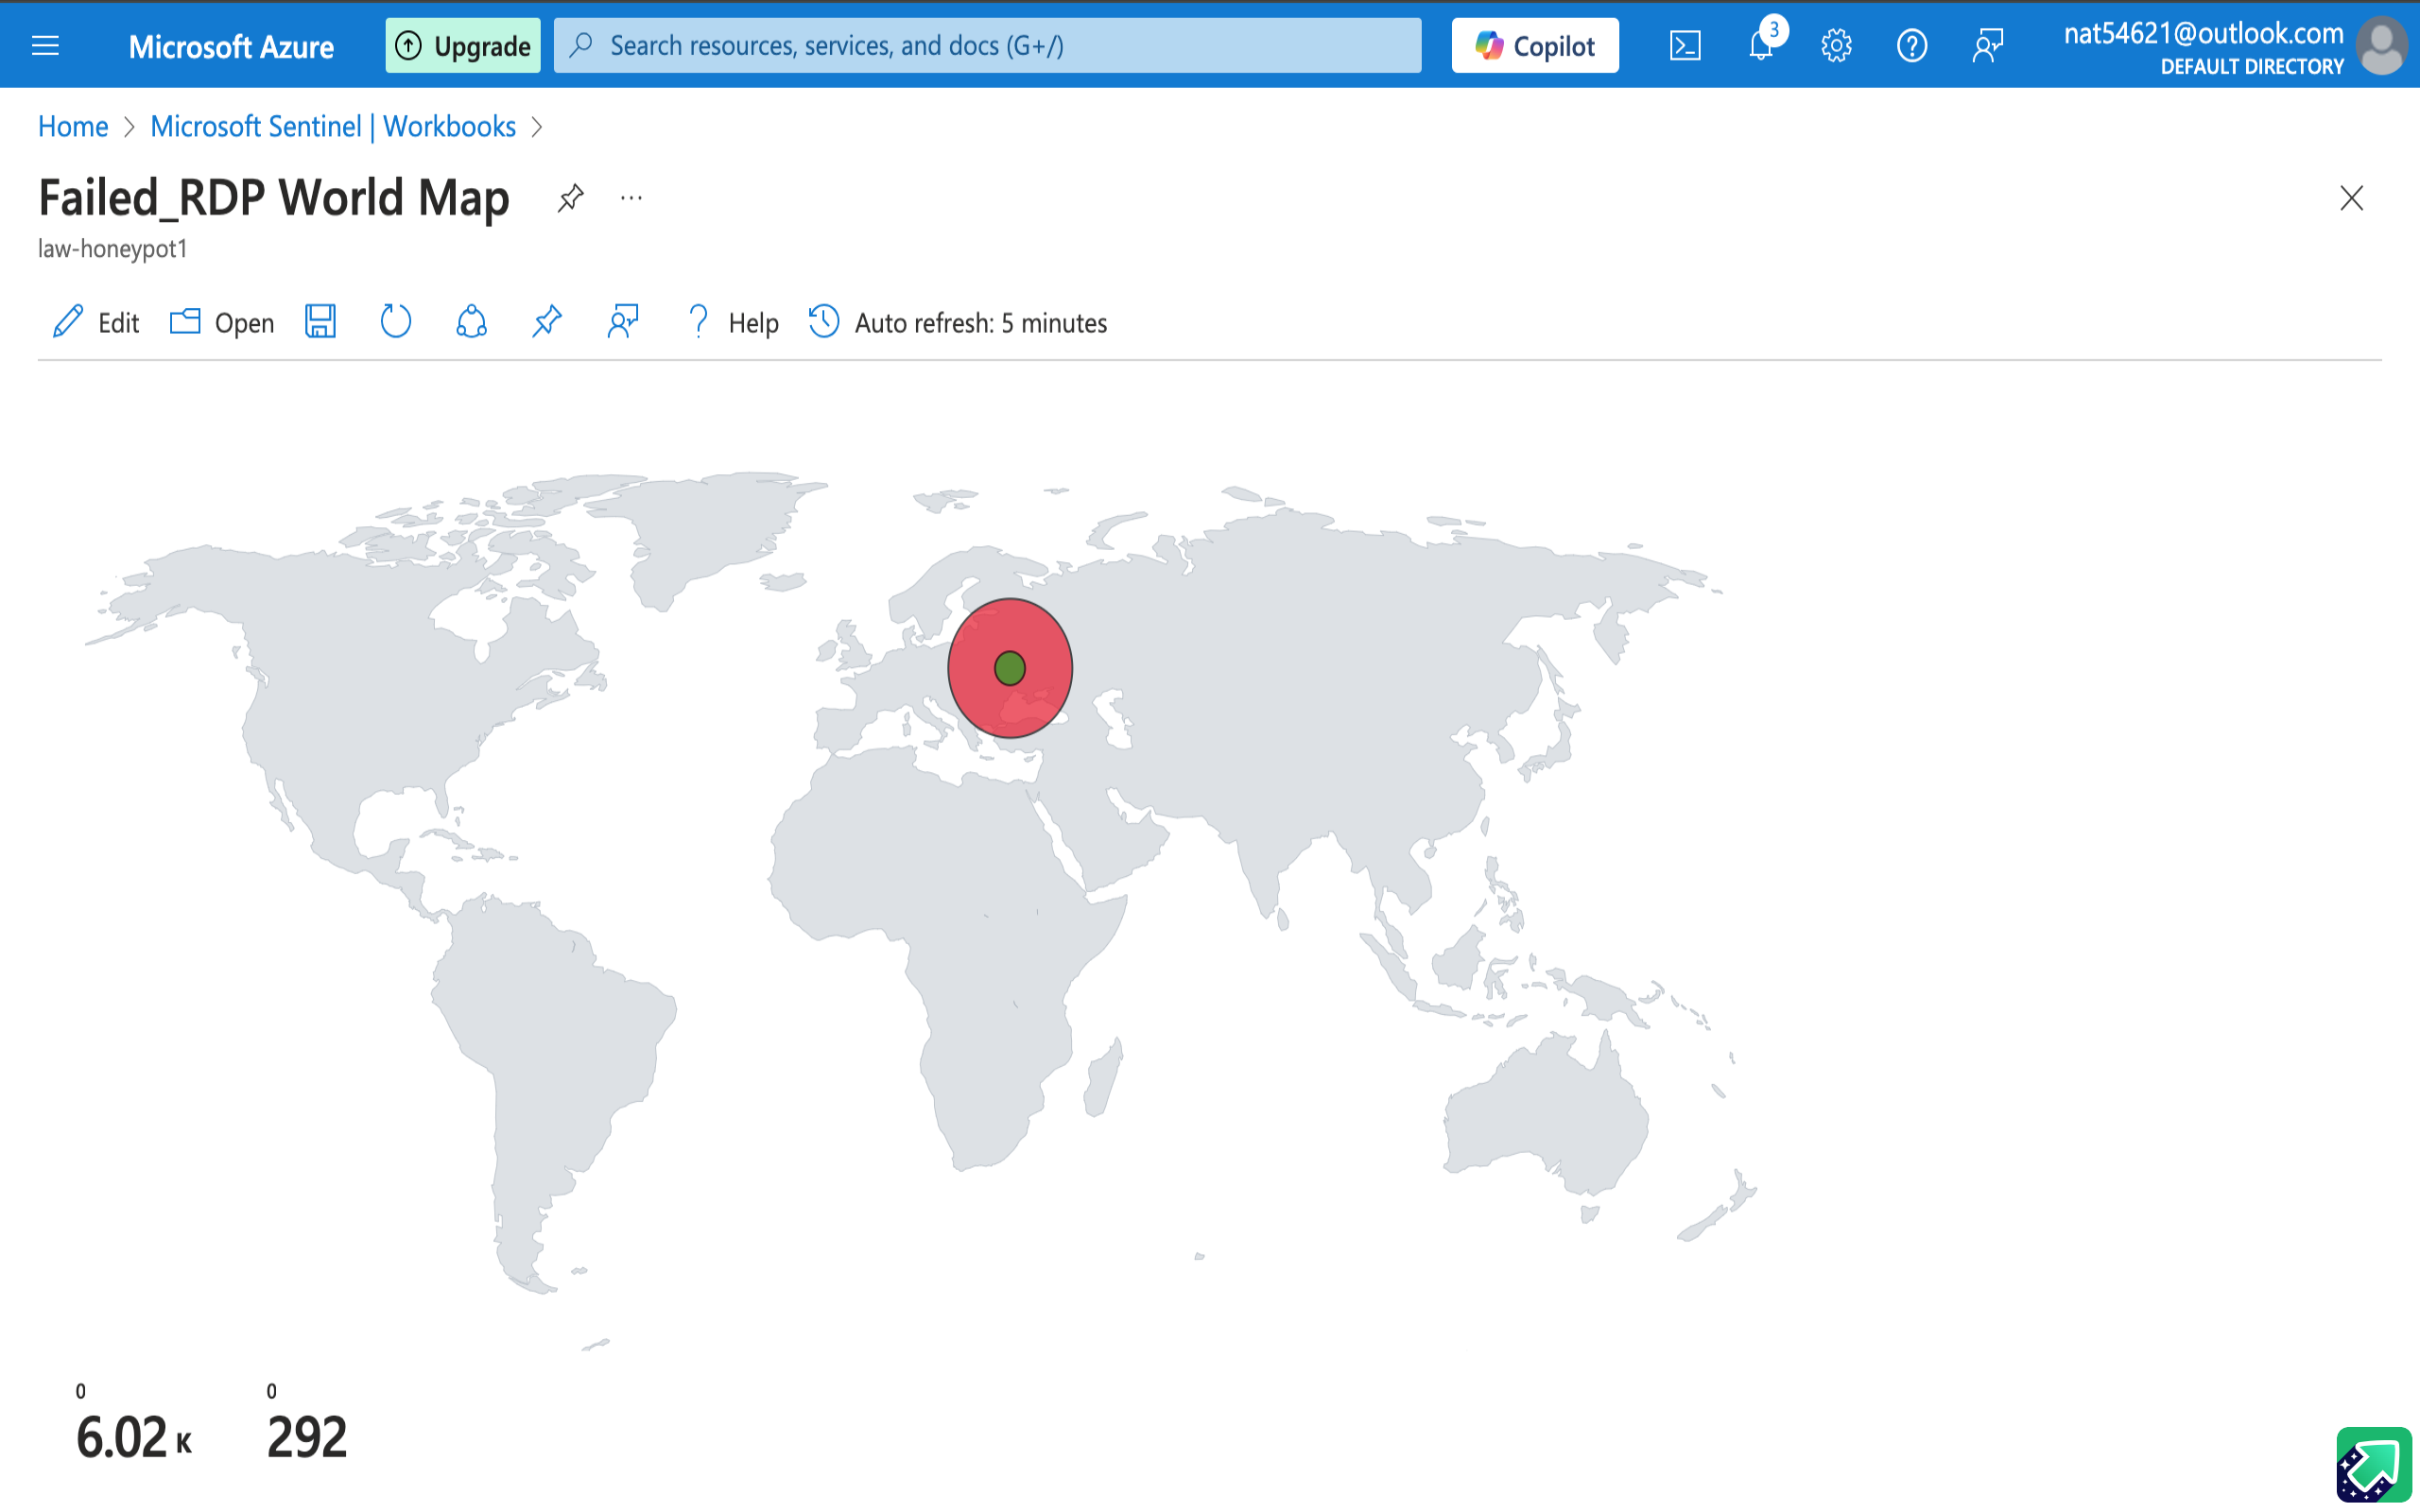Click the Save workbook icon
This screenshot has height=1512, width=2420.
tap(320, 322)
